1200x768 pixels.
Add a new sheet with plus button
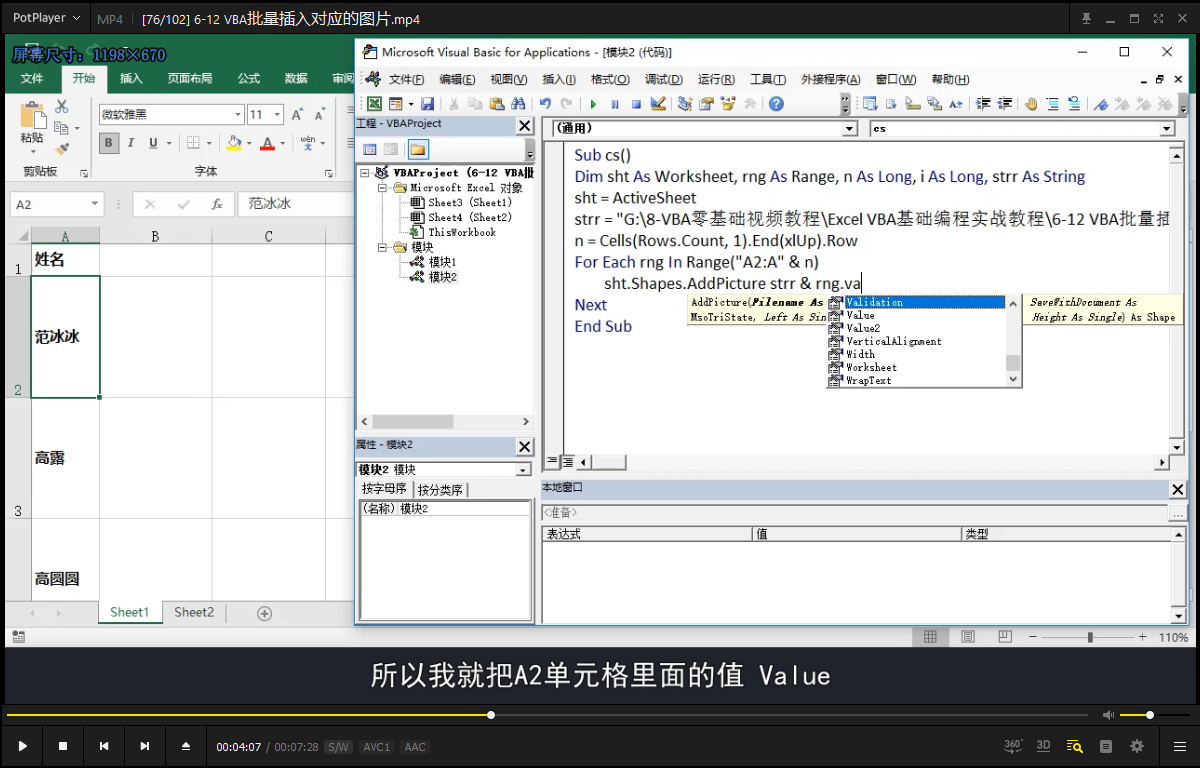(265, 613)
